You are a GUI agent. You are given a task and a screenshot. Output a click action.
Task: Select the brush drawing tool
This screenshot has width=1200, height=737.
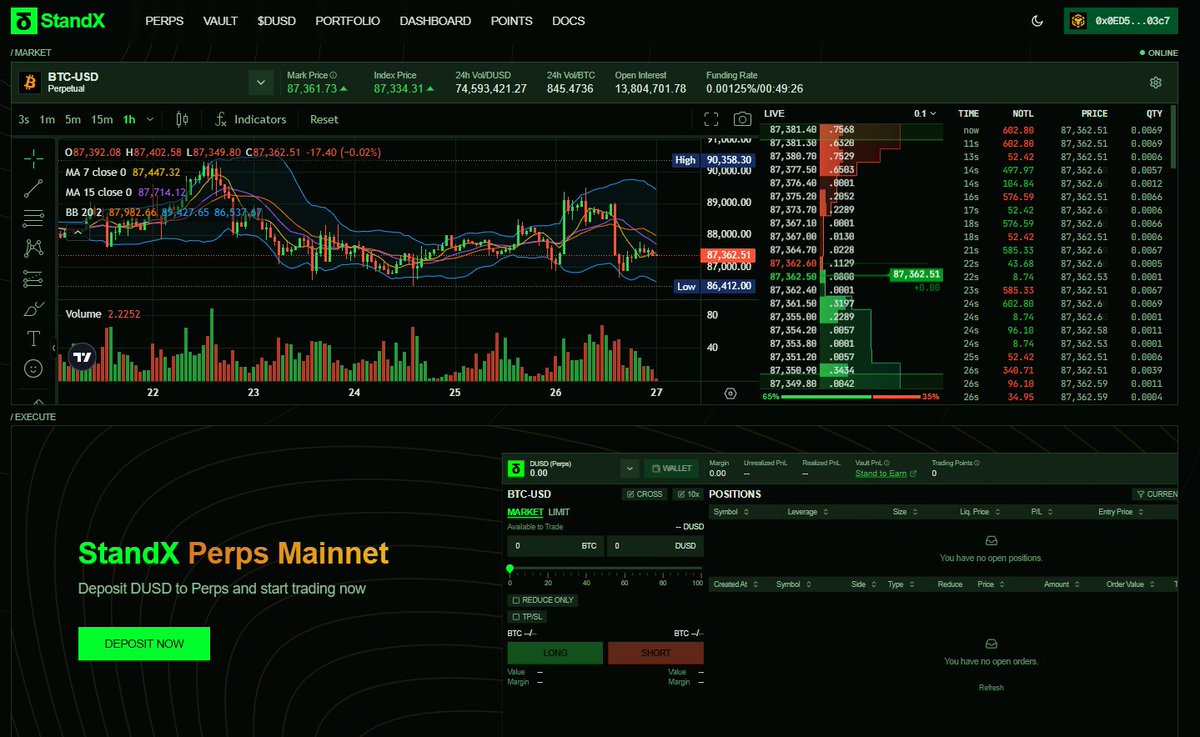33,308
